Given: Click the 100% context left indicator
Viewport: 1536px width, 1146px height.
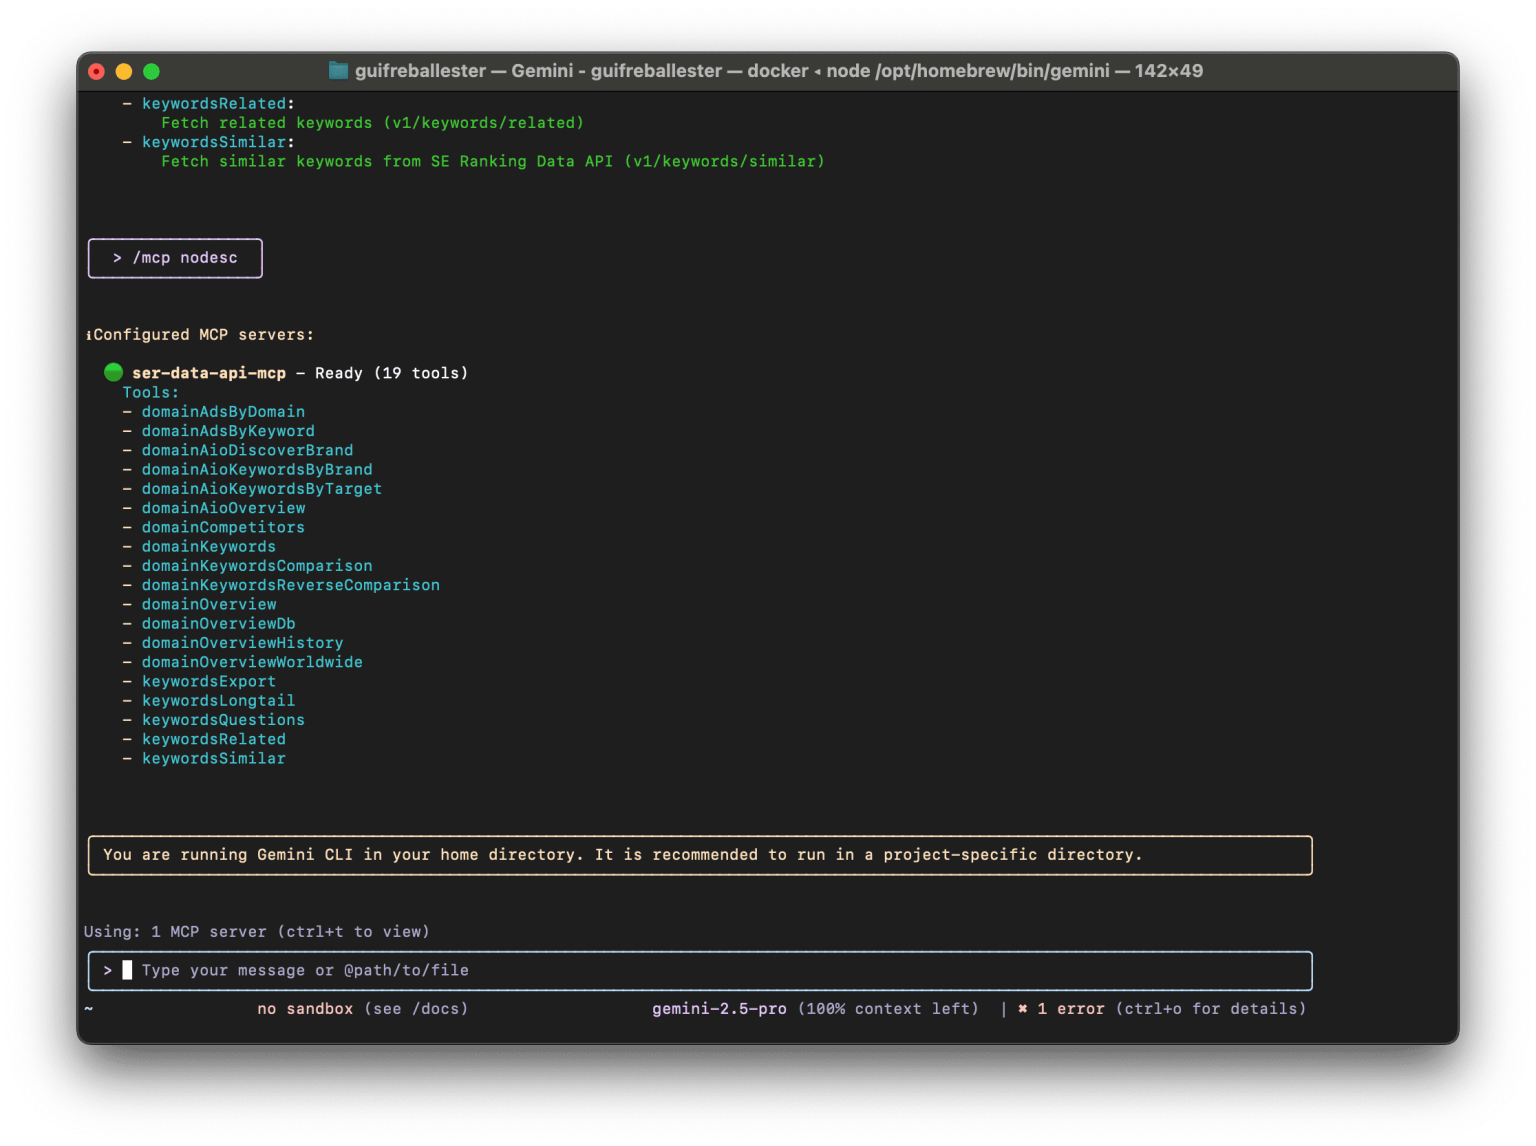Looking at the screenshot, I should pos(888,1009).
